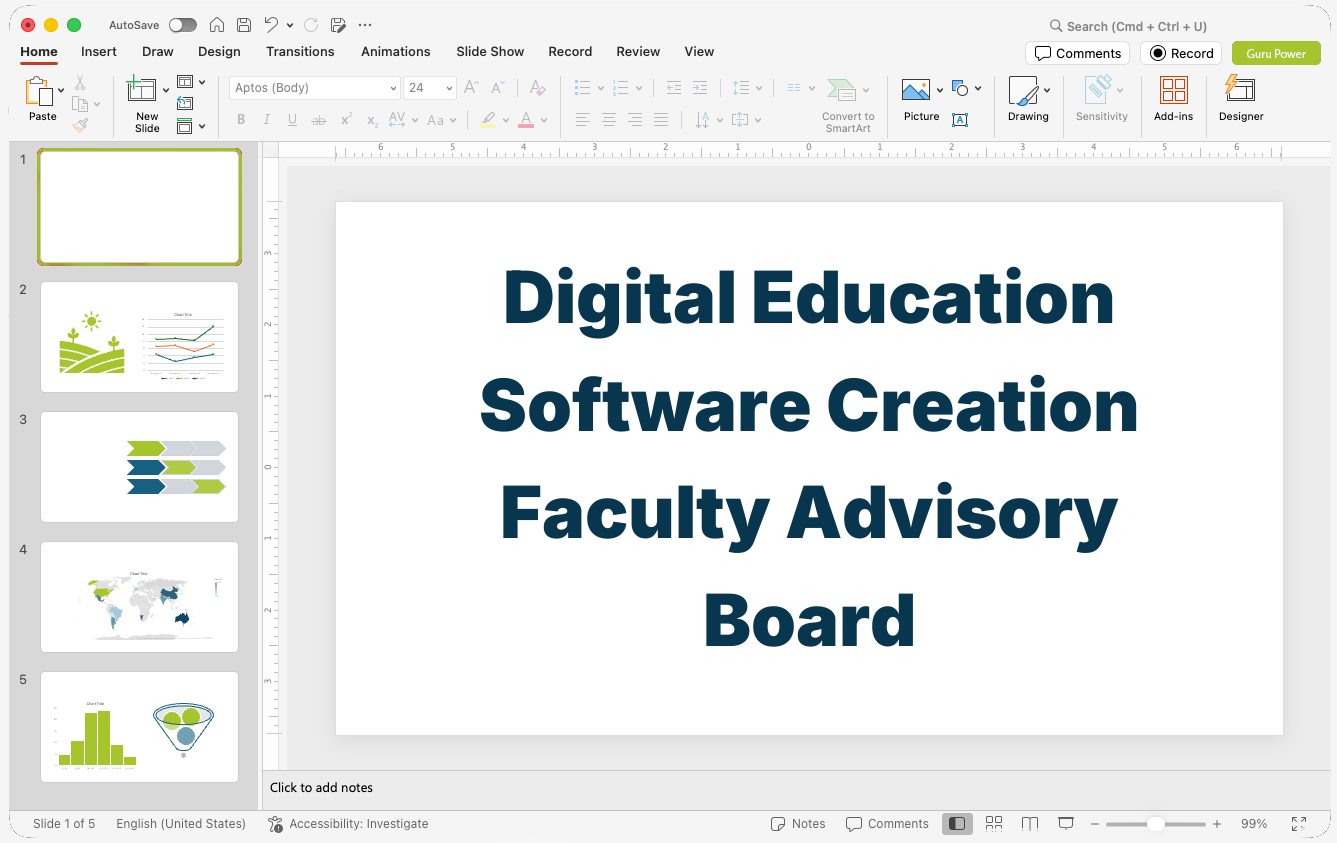The image size is (1337, 843).
Task: Switch to the Design tab
Action: click(x=219, y=52)
